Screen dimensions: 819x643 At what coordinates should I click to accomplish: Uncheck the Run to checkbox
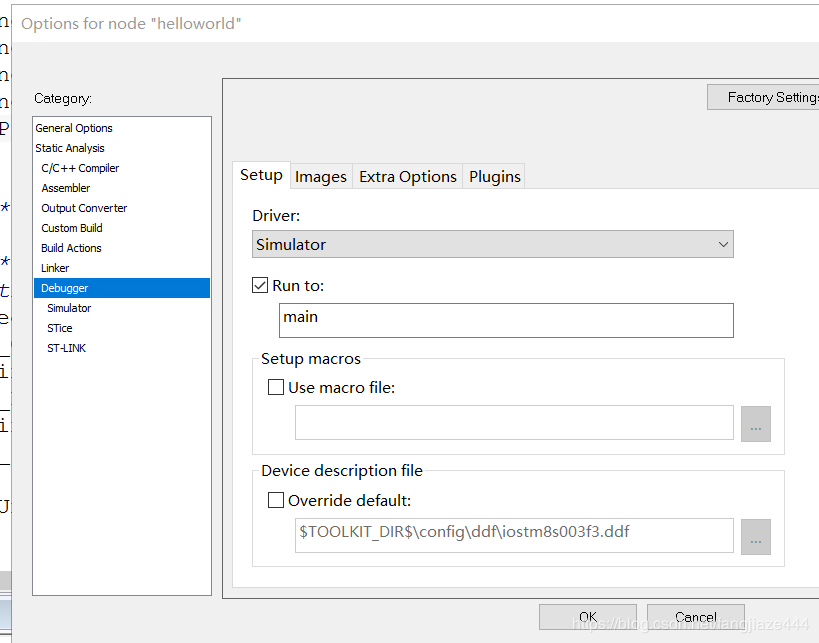click(261, 286)
